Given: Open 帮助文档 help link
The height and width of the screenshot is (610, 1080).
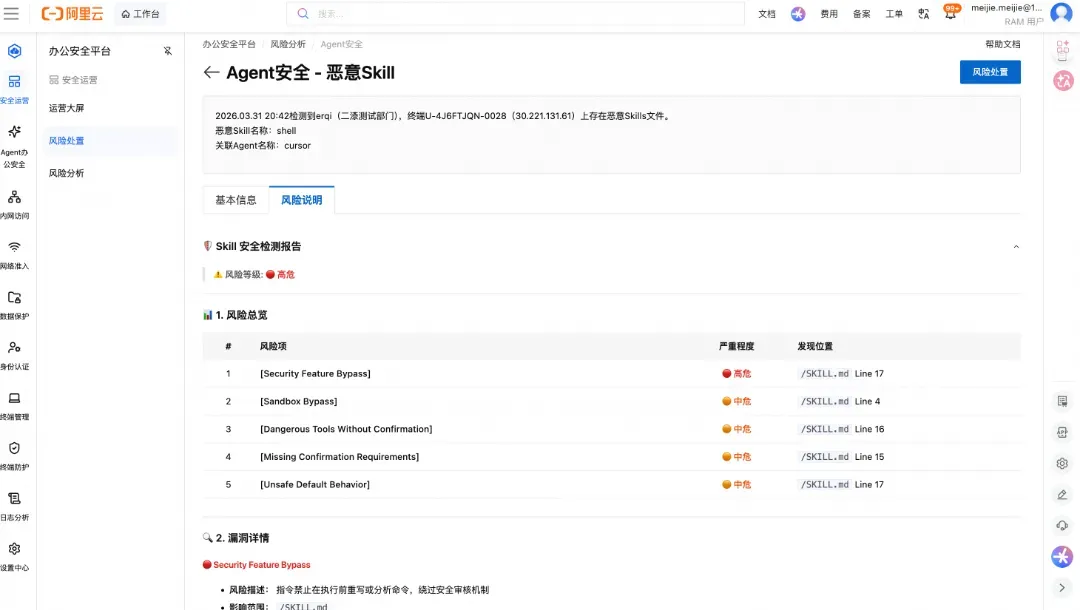Looking at the screenshot, I should pyautogui.click(x=1002, y=44).
